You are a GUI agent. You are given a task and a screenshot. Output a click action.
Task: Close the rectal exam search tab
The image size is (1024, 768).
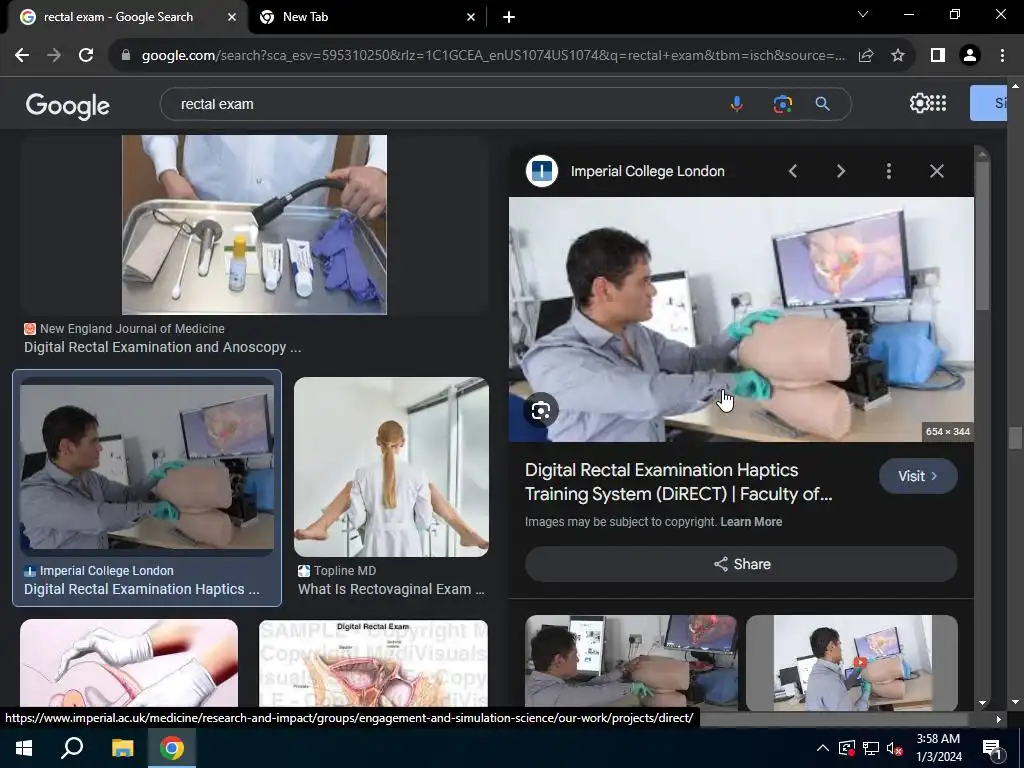232,17
